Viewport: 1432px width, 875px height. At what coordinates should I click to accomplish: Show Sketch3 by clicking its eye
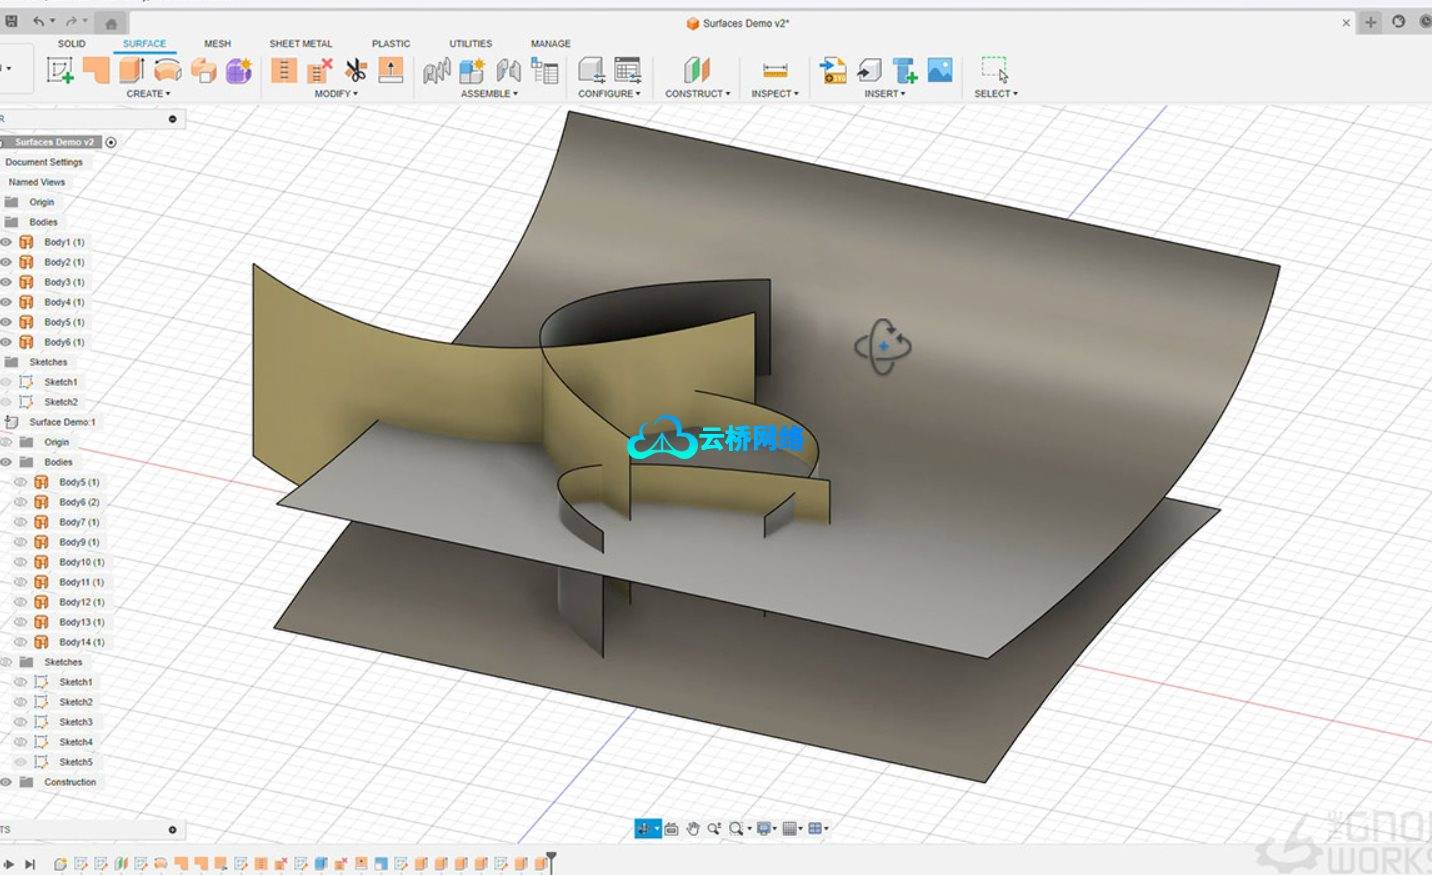20,722
